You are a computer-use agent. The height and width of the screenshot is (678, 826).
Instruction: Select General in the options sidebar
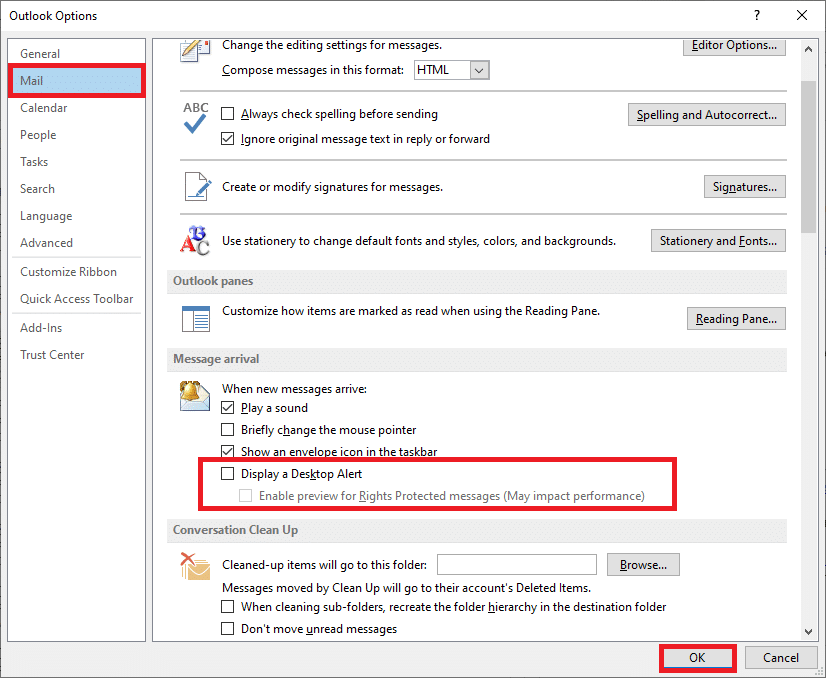[x=76, y=54]
